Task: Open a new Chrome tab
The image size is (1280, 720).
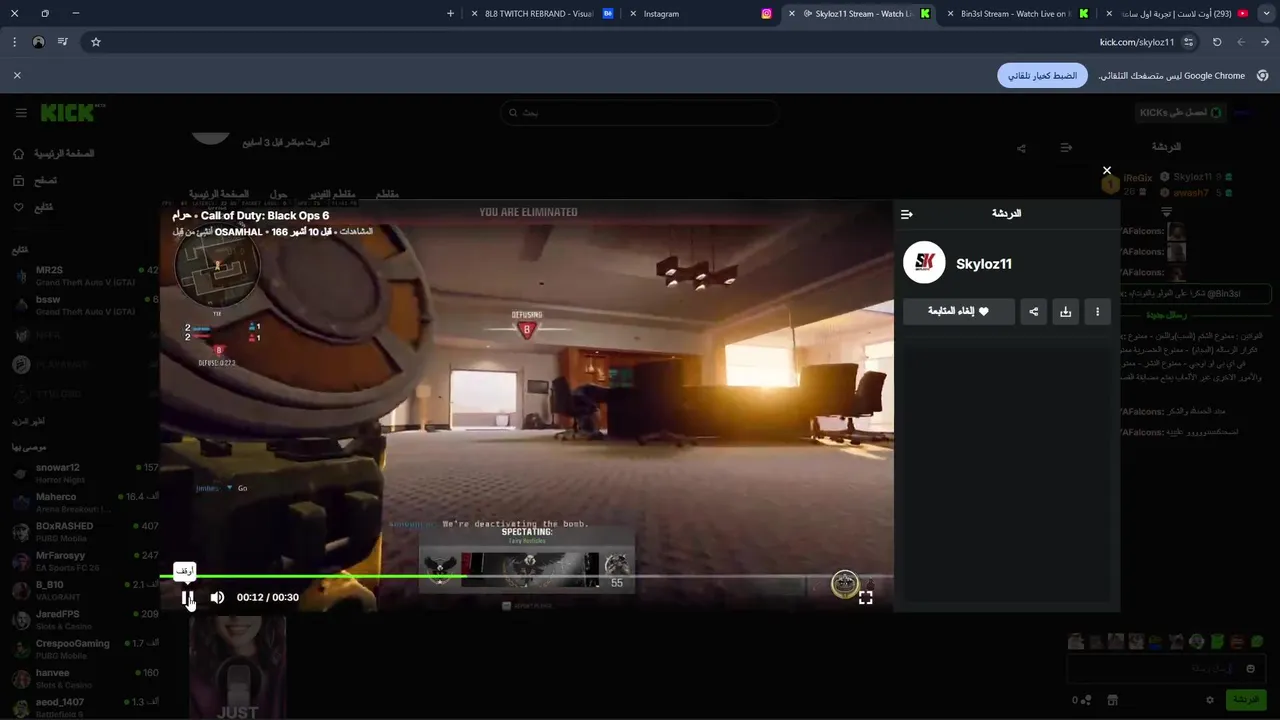Action: (x=450, y=14)
